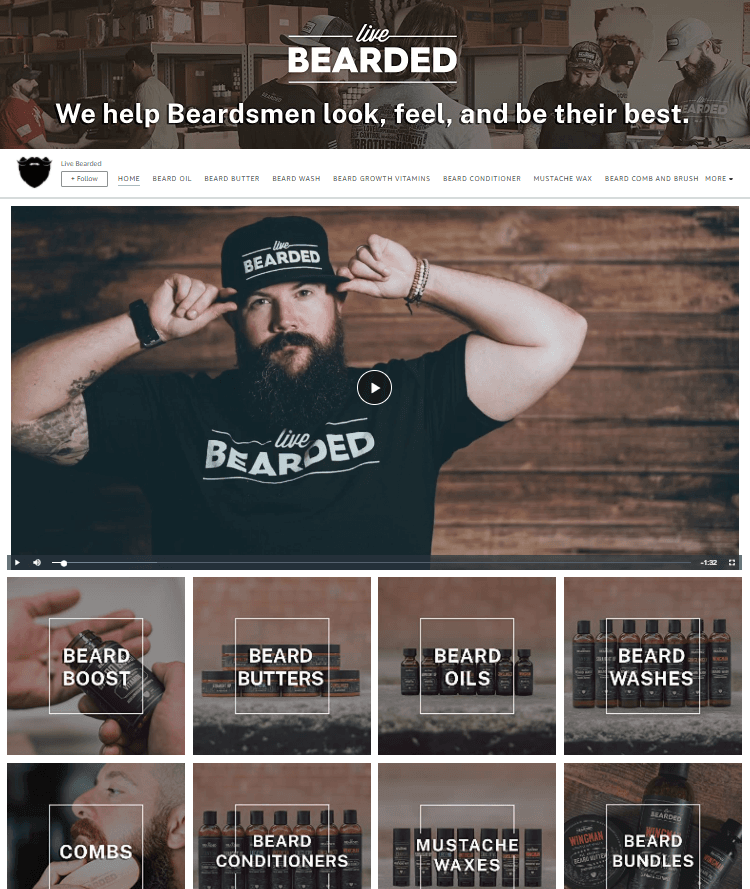Image resolution: width=750 pixels, height=889 pixels.
Task: Open fullscreen mode for the video
Action: pyautogui.click(x=732, y=562)
